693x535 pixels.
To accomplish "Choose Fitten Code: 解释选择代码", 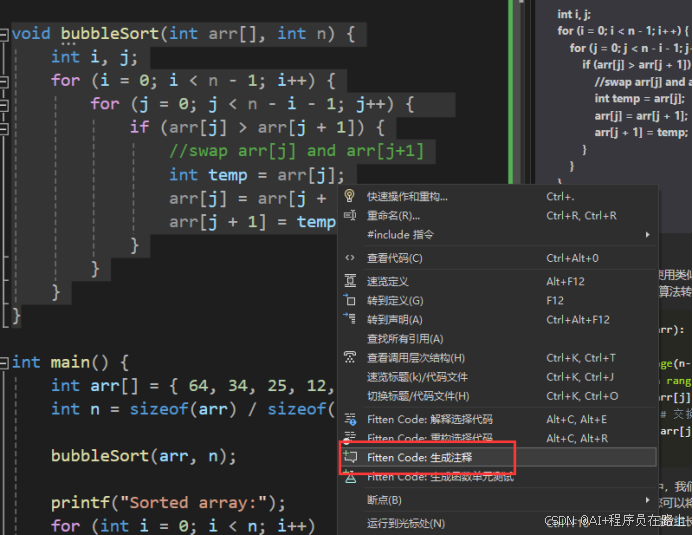I will pyautogui.click(x=497, y=419).
